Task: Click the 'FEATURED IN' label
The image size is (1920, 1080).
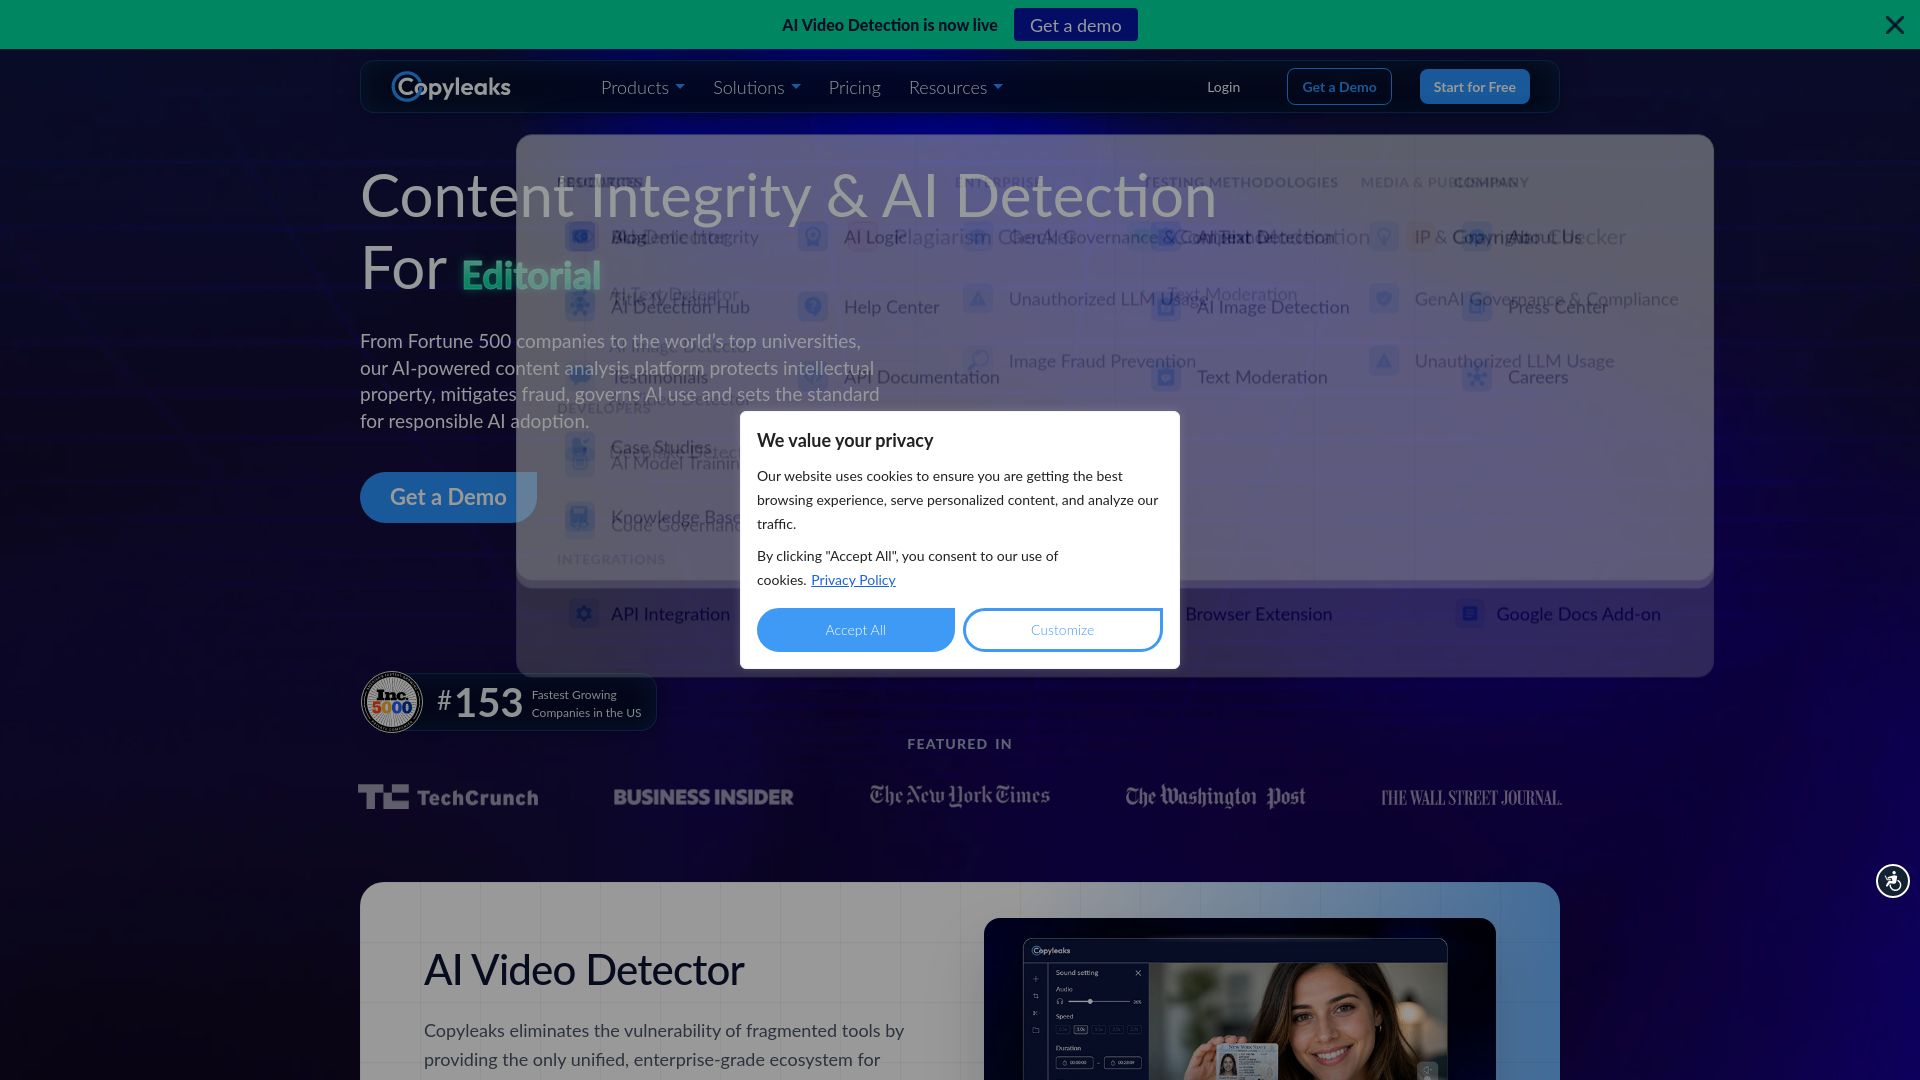Action: (960, 744)
